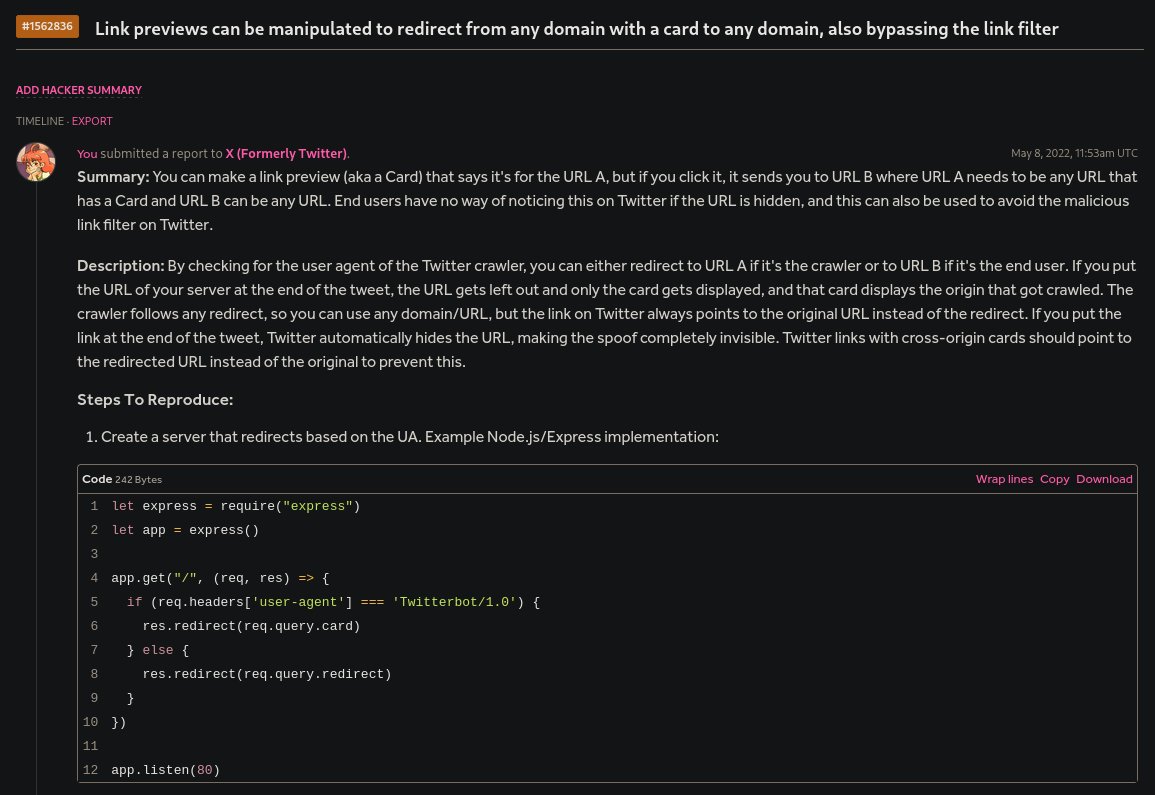
Task: Open the Add Hacker Summary link
Action: point(79,90)
